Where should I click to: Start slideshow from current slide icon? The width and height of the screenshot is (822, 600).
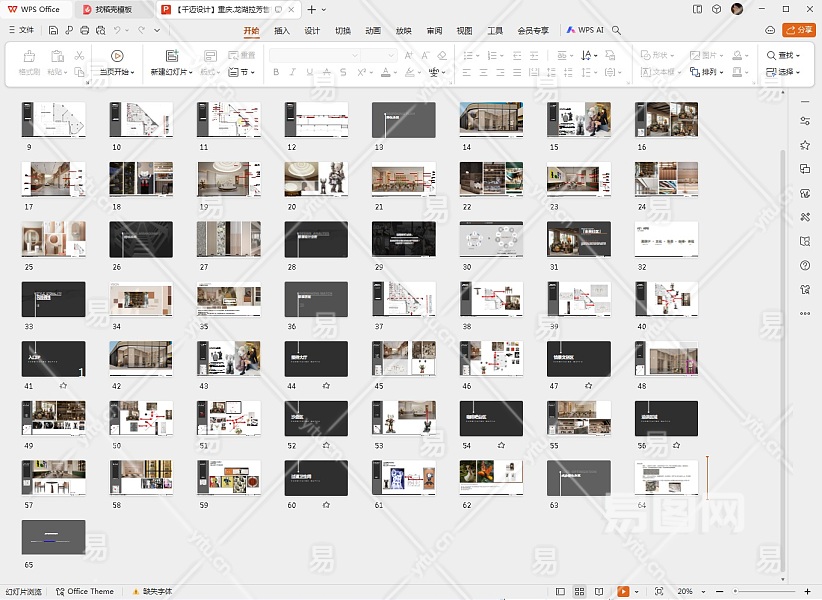tap(117, 56)
